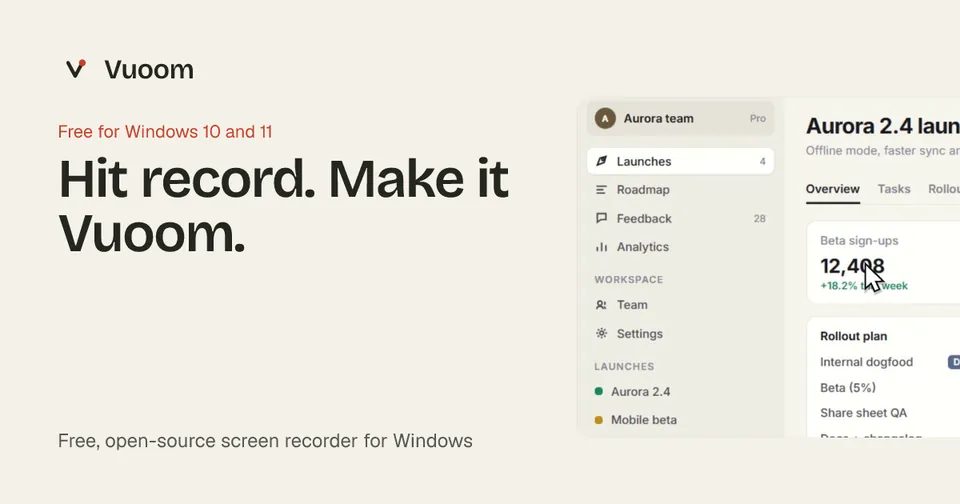This screenshot has width=960, height=504.
Task: Click the Share sheet QA row
Action: point(863,413)
